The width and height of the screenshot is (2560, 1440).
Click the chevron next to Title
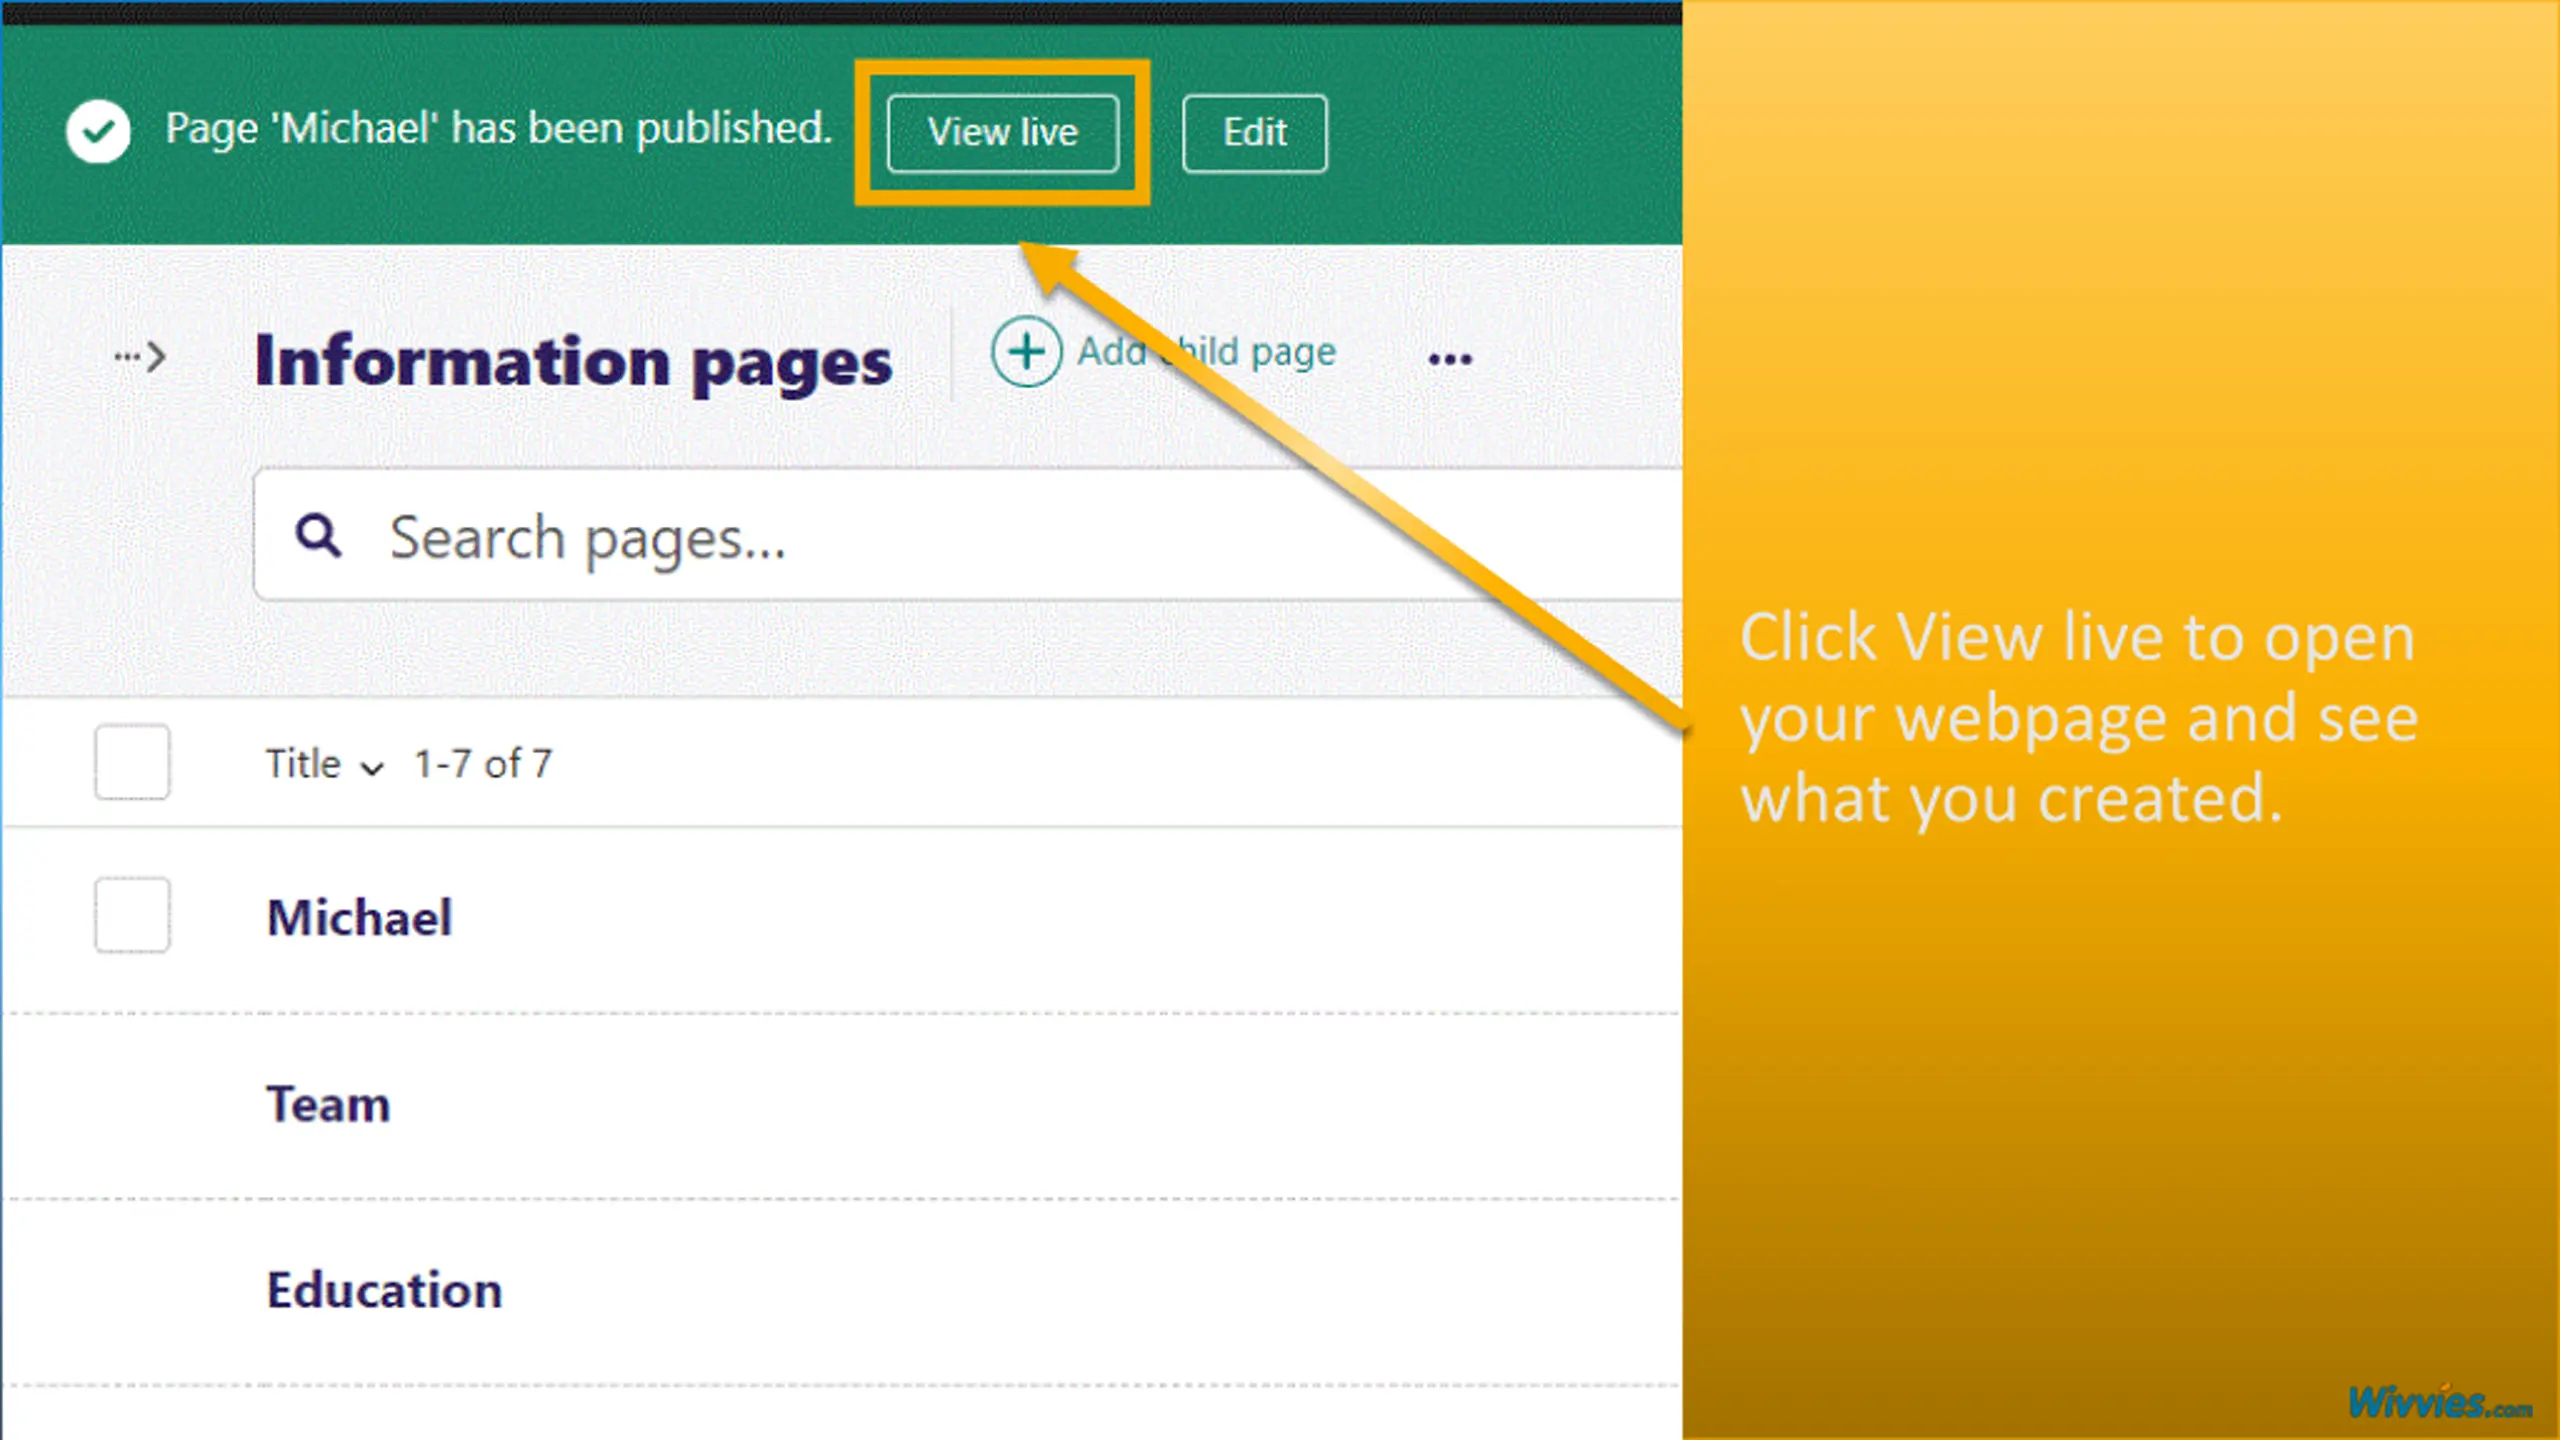(372, 768)
